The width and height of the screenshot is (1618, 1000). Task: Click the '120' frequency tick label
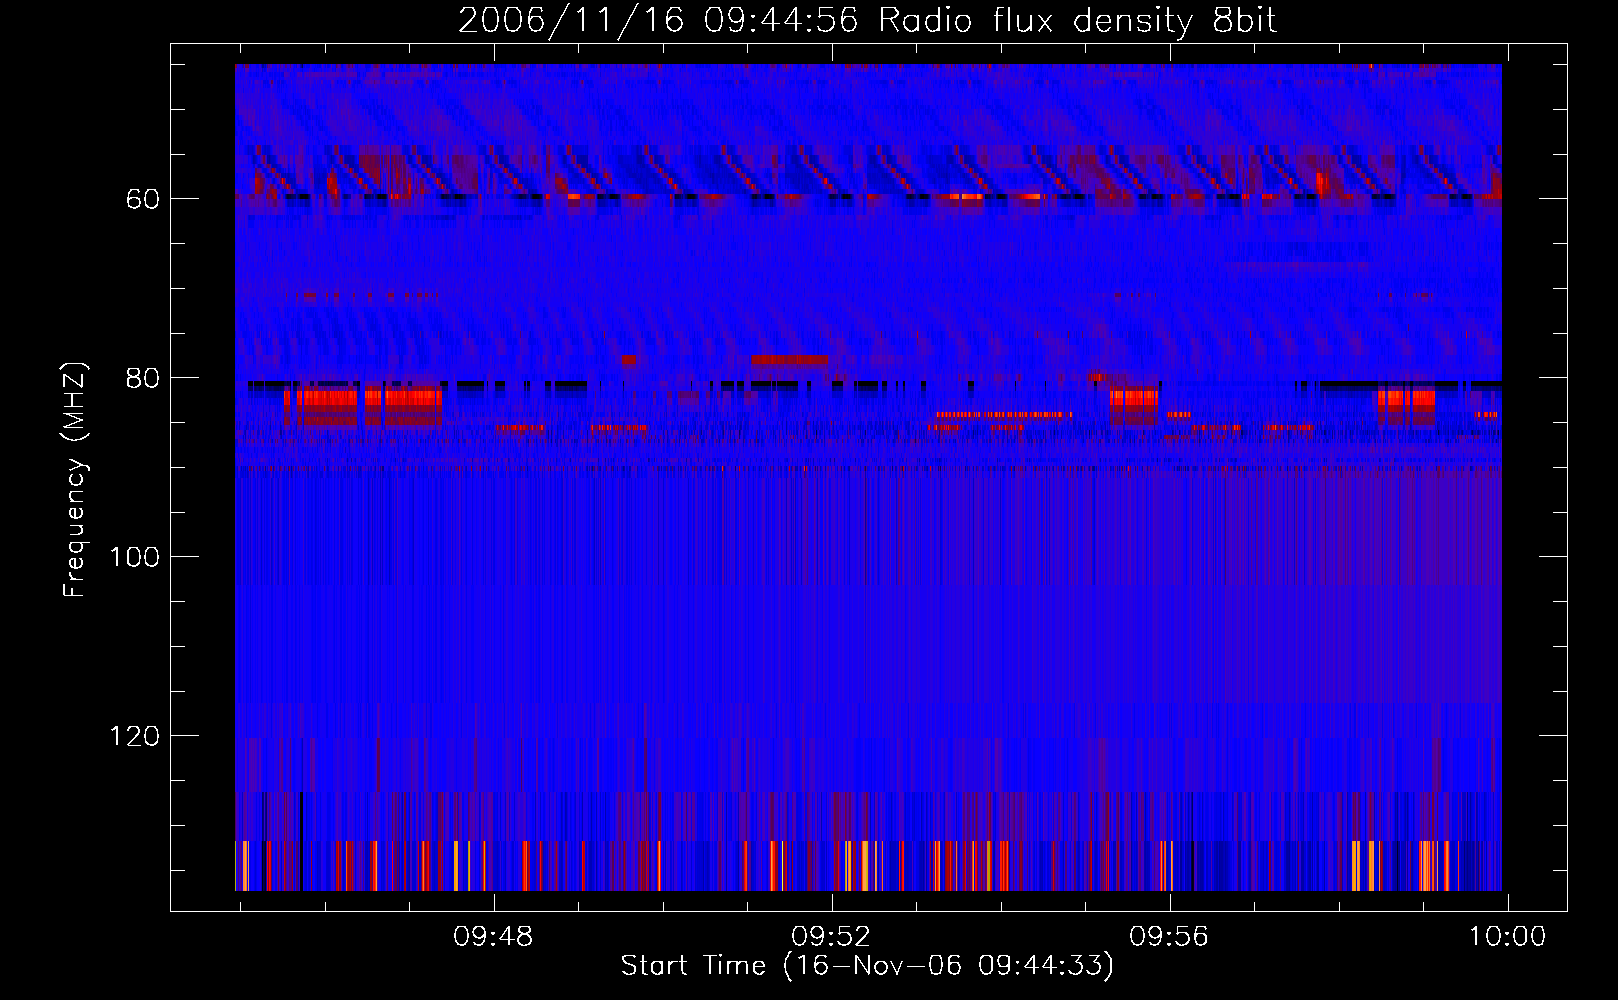pyautogui.click(x=134, y=736)
